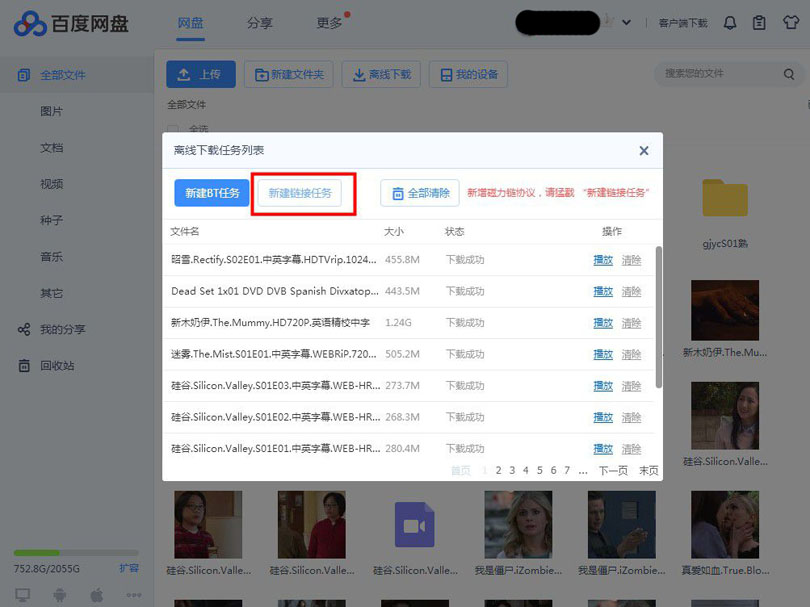Play the Silicon.Valley.S01E01 task
810x607 pixels.
tap(603, 449)
